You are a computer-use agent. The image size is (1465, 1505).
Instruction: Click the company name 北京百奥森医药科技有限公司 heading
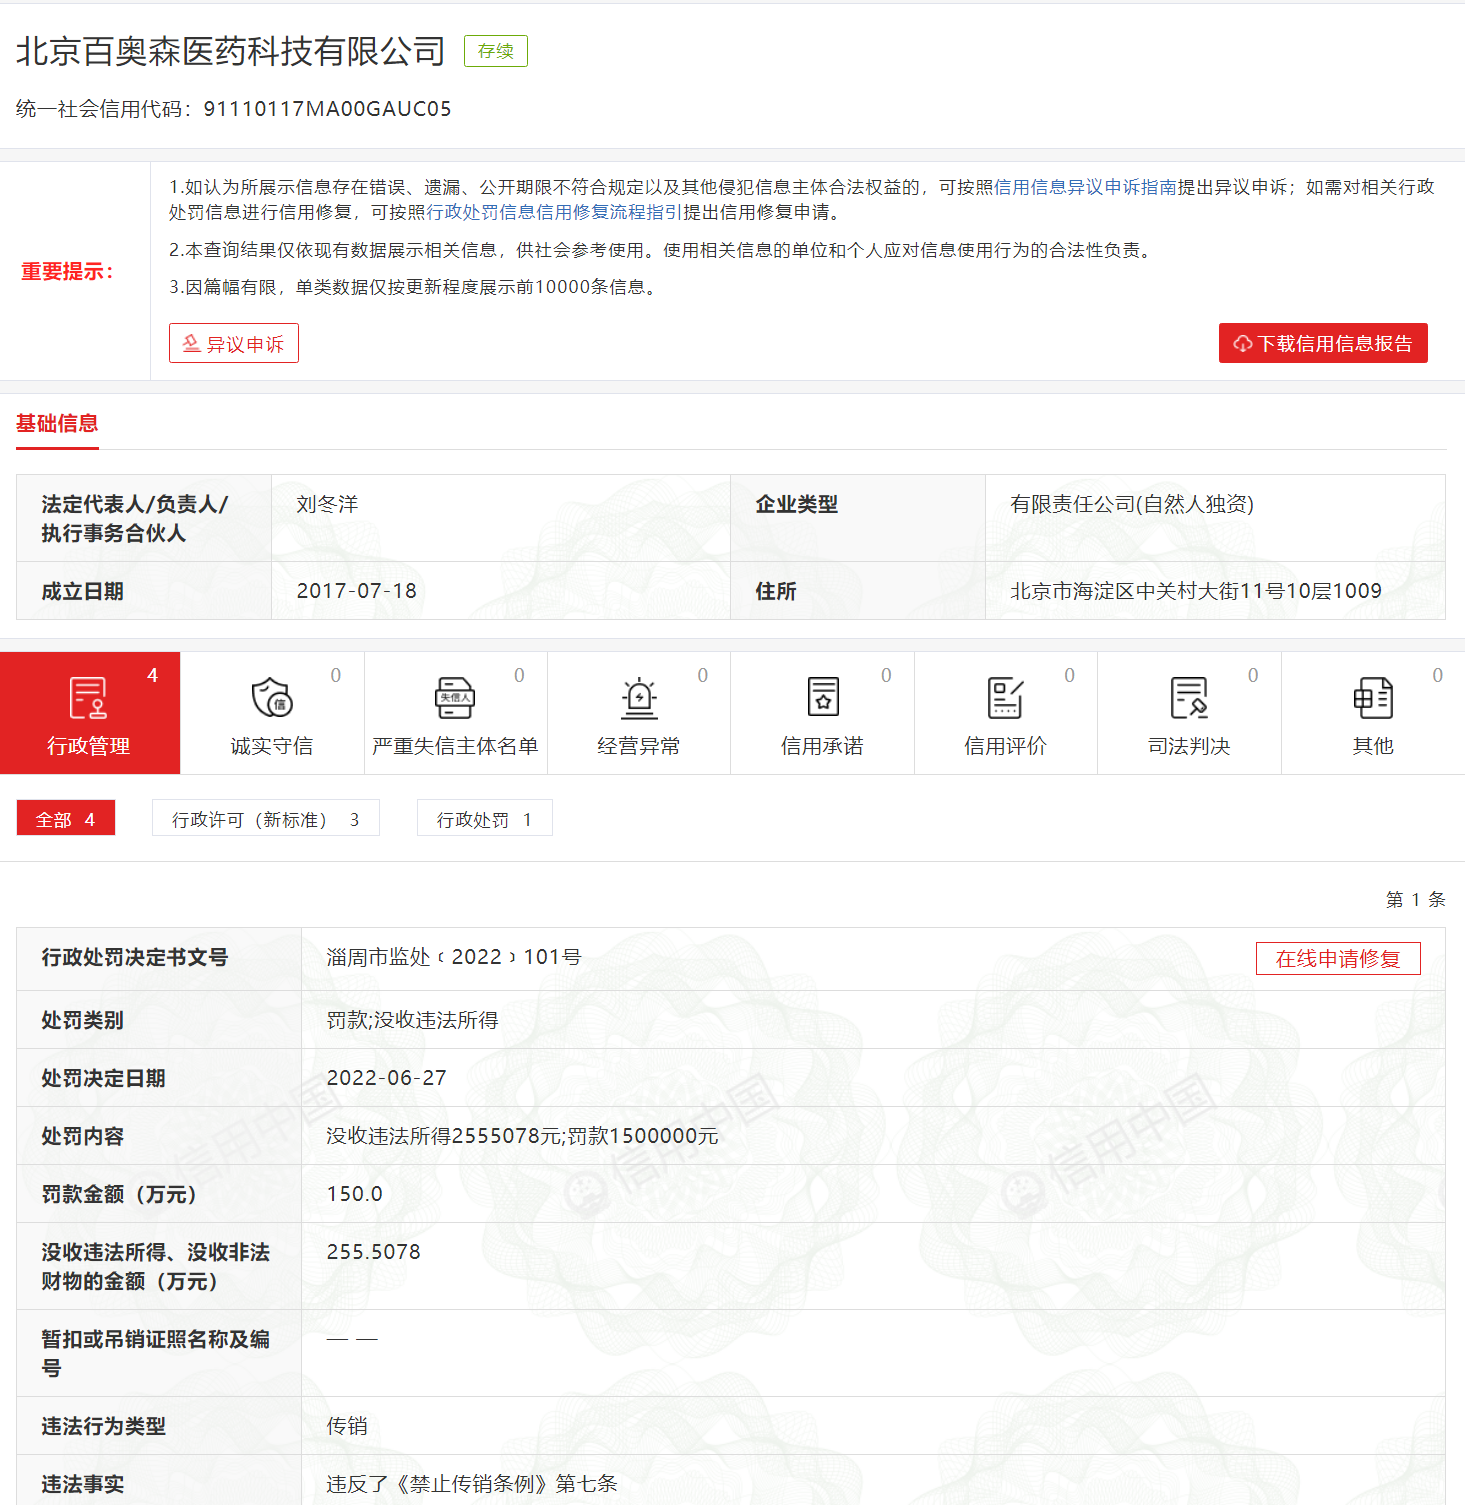point(231,52)
